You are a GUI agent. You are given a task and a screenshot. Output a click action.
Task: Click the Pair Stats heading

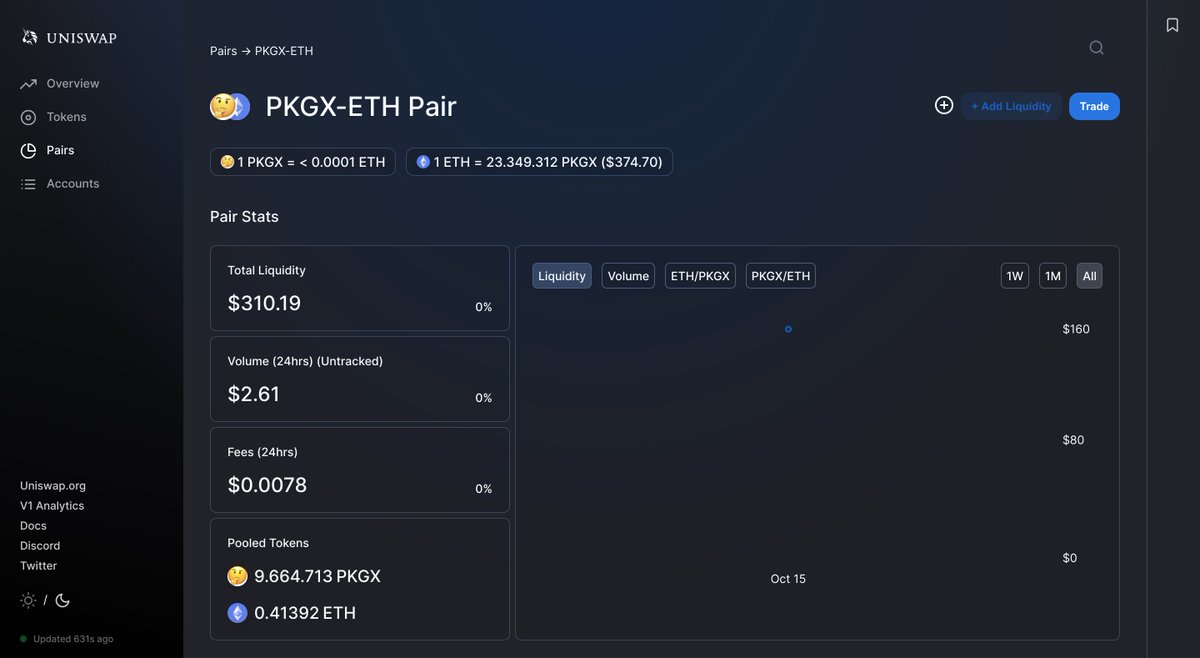[244, 217]
